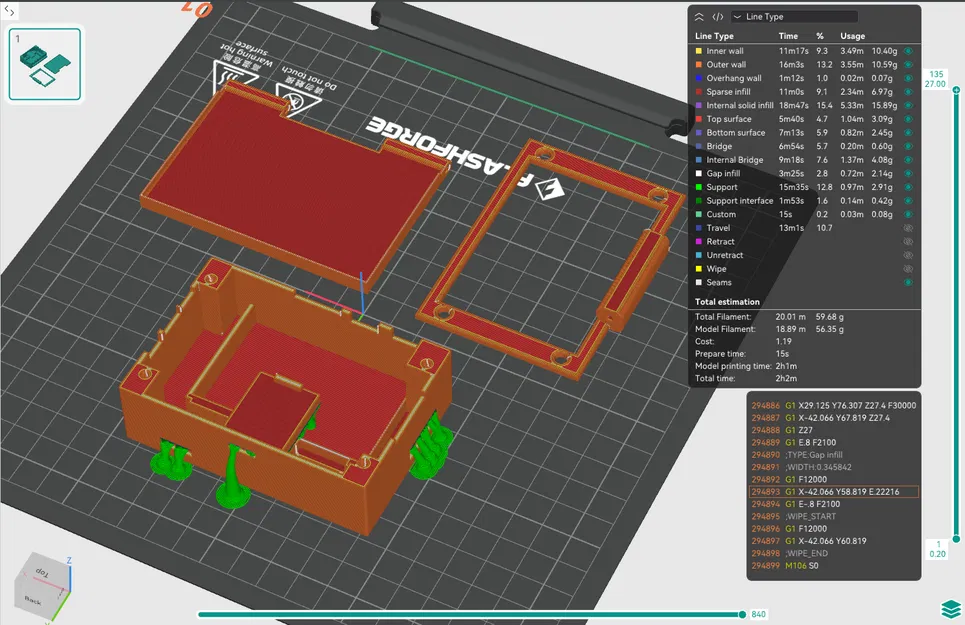This screenshot has height=625, width=965.
Task: Click the Top face of view cube
Action: (x=42, y=571)
